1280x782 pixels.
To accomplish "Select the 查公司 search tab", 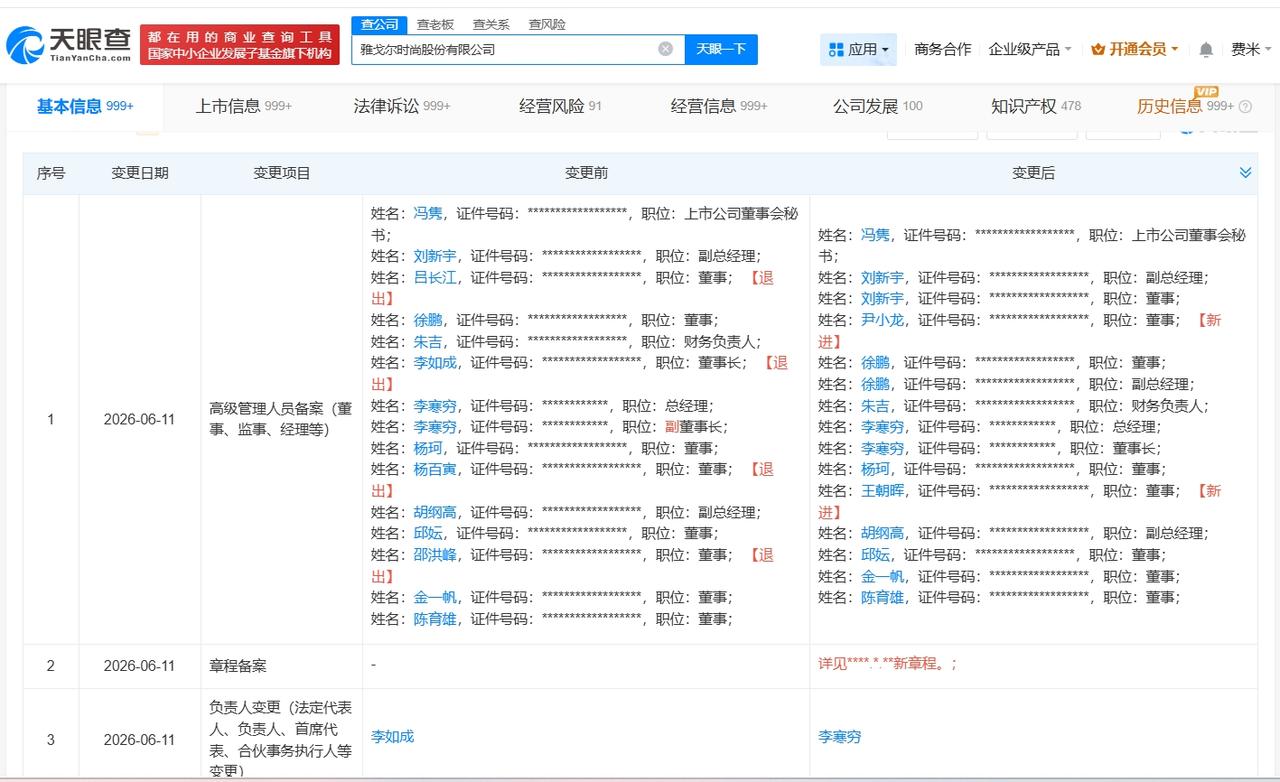I will [379, 24].
